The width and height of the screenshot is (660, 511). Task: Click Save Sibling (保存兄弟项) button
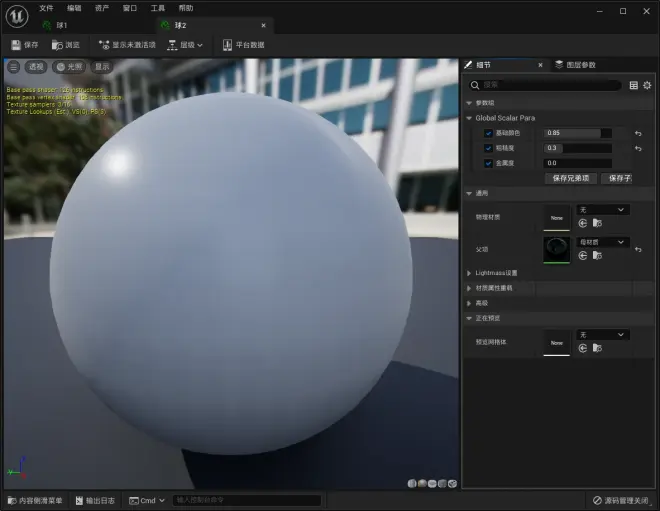coord(571,178)
